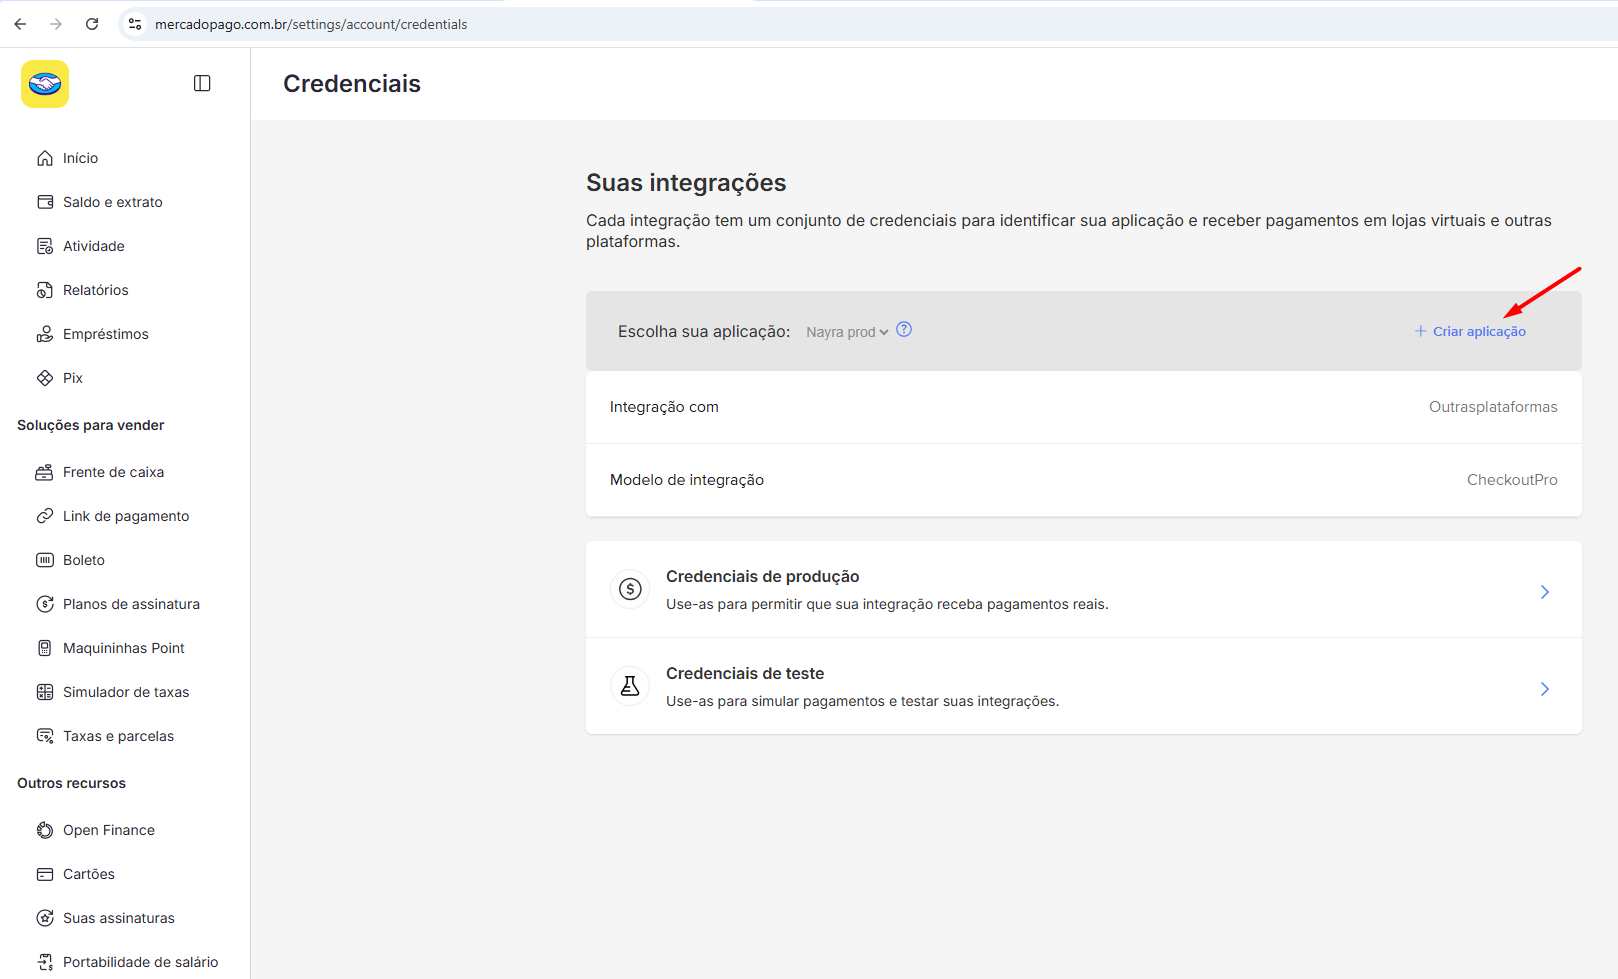The image size is (1618, 979).
Task: Click the Suas integrações heading
Action: 686,183
